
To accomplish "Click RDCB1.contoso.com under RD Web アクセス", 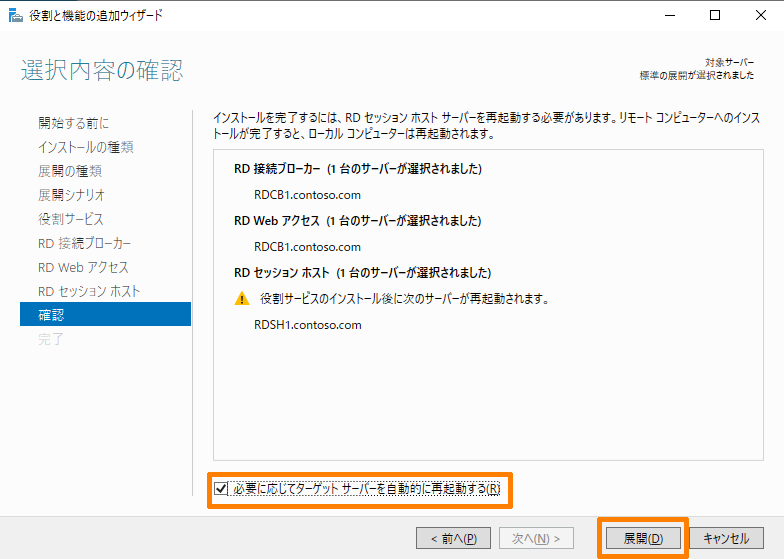I will point(307,247).
